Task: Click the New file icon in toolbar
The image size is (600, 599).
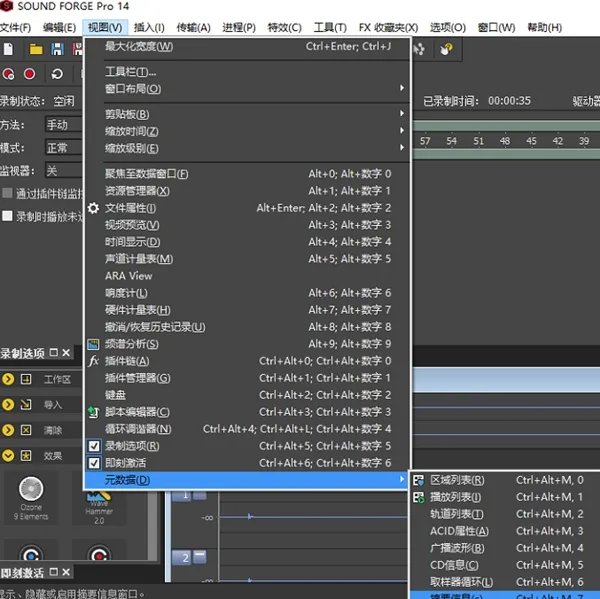Action: click(8, 49)
